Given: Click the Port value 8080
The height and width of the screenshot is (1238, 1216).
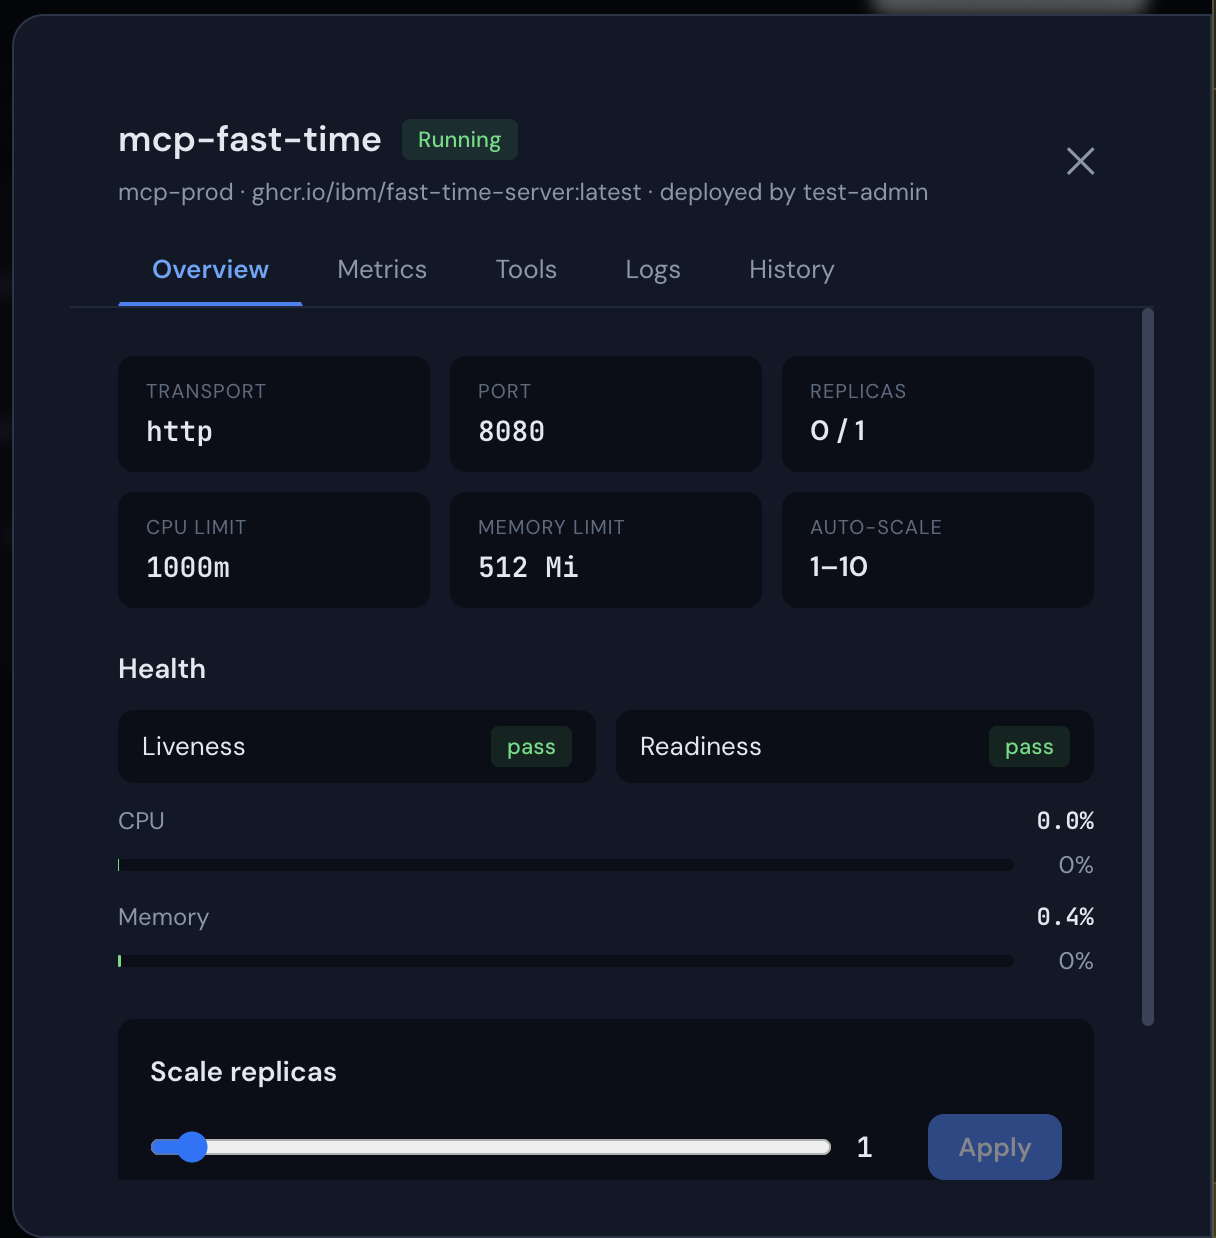Looking at the screenshot, I should [x=511, y=432].
